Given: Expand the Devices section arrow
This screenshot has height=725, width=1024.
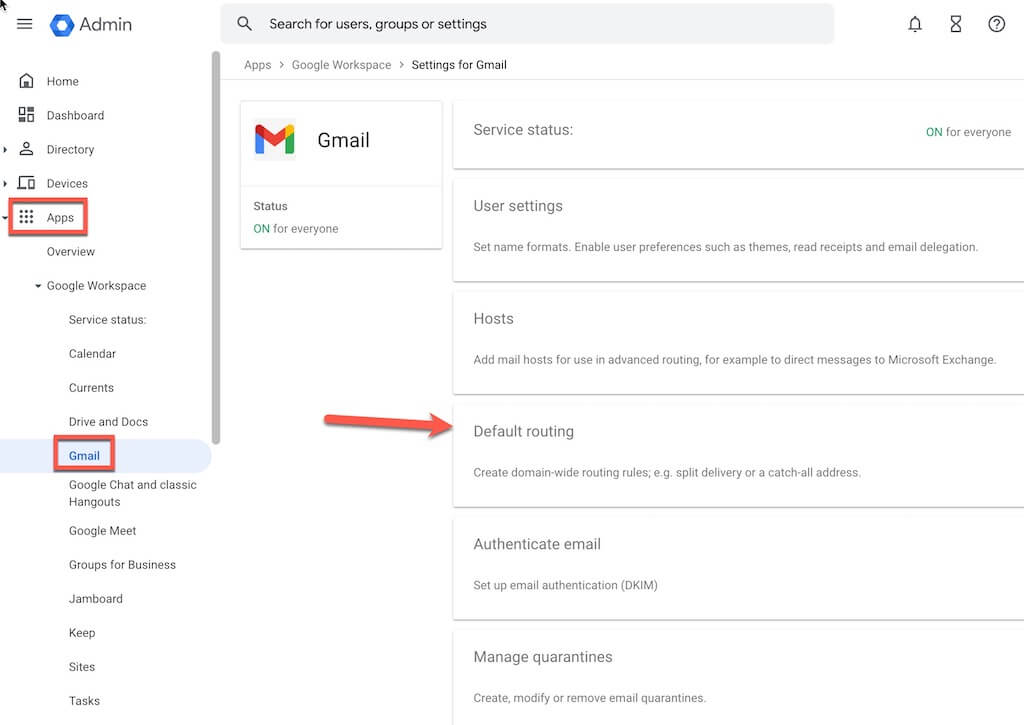Looking at the screenshot, I should coord(5,184).
